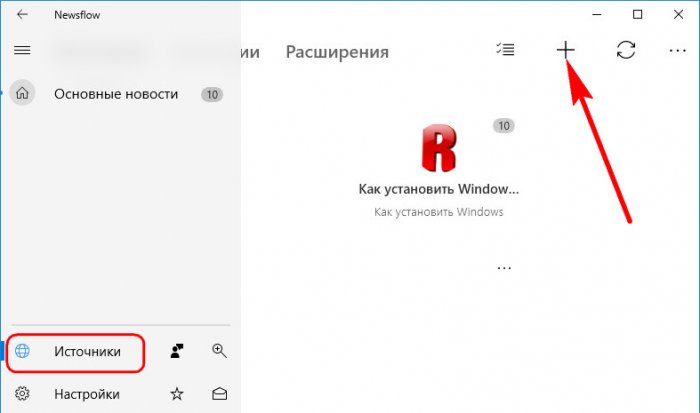Click the home icon in the sidebar

pos(24,94)
